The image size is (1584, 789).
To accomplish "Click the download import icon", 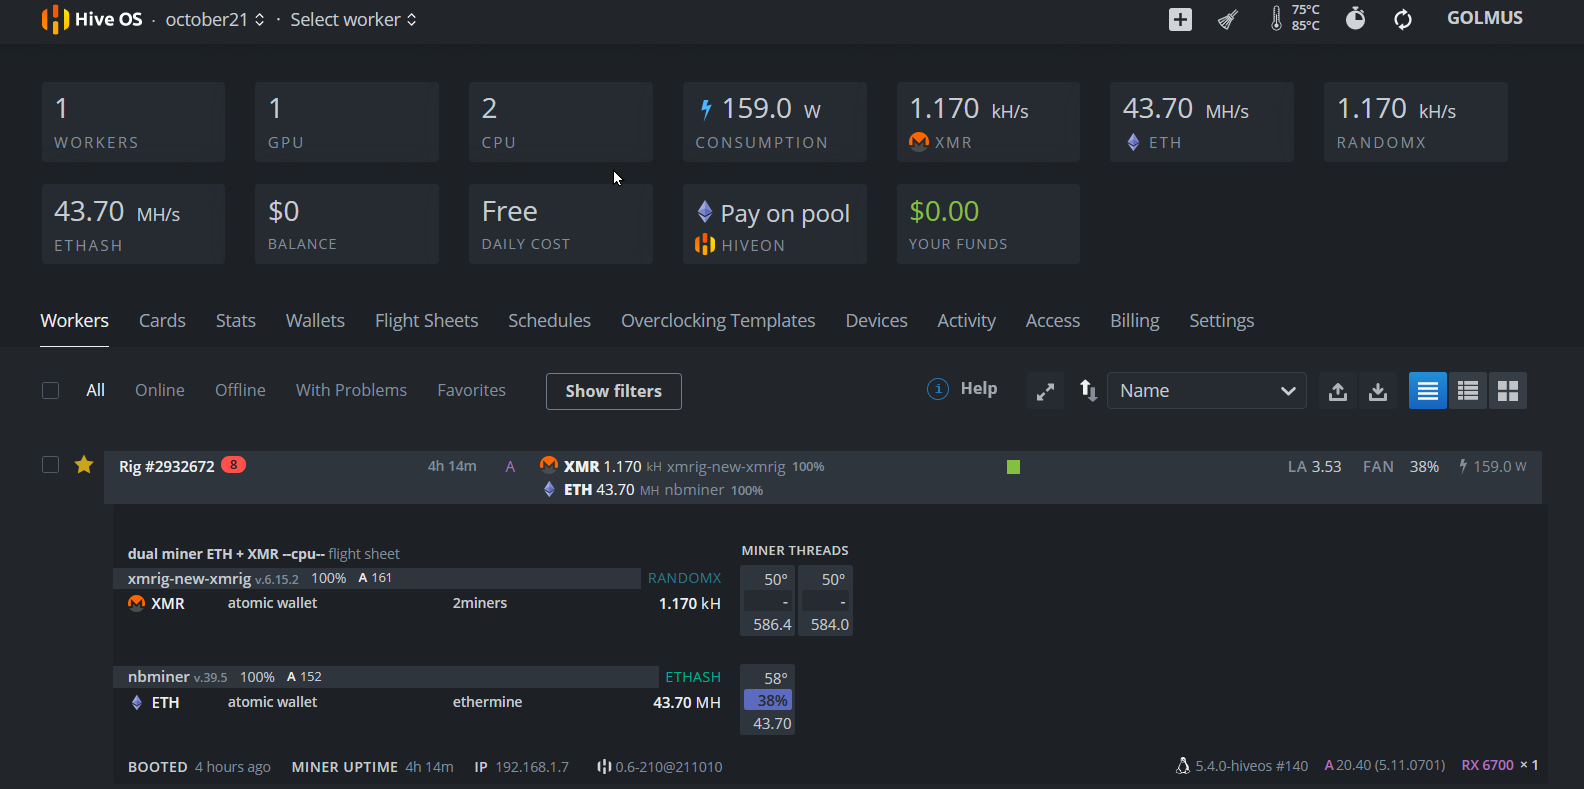I will pyautogui.click(x=1378, y=391).
